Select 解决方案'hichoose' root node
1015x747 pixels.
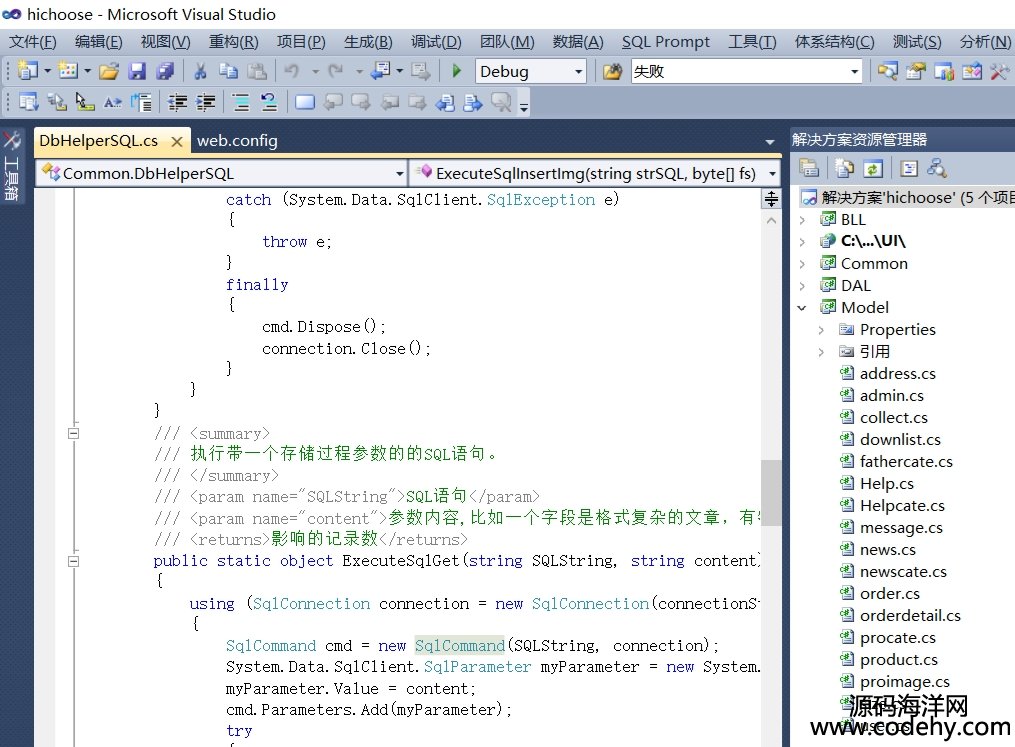pos(906,197)
